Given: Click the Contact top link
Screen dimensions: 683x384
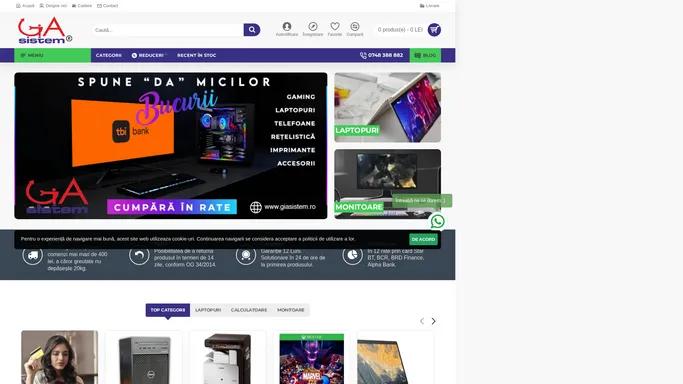Looking at the screenshot, I should click(108, 6).
